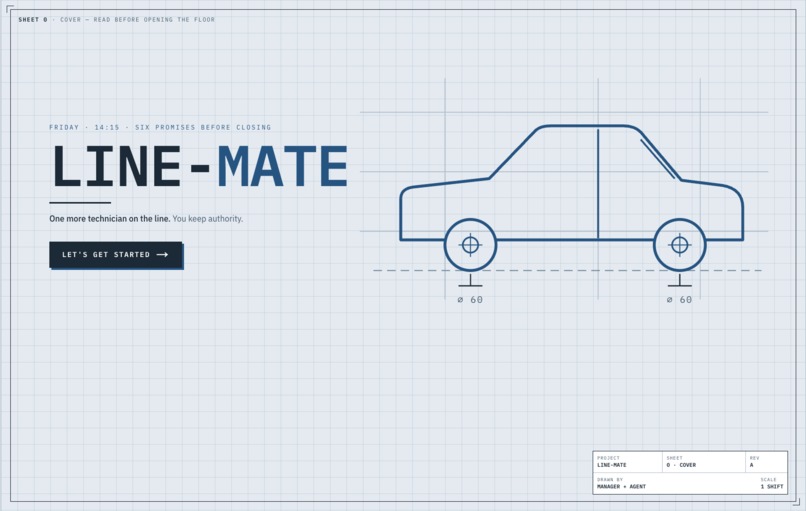The width and height of the screenshot is (806, 511).
Task: Click the Let's Get Started button
Action: [x=116, y=254]
